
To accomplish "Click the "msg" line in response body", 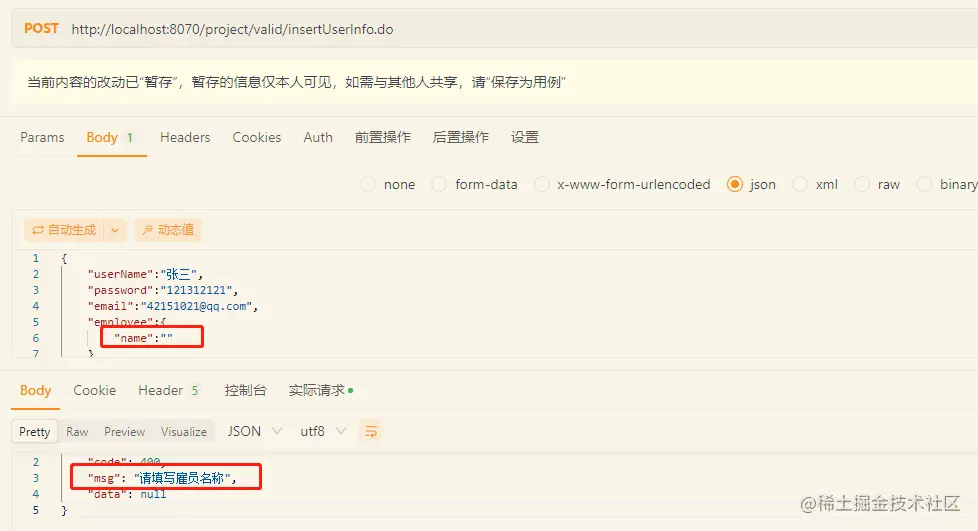I will [x=162, y=478].
